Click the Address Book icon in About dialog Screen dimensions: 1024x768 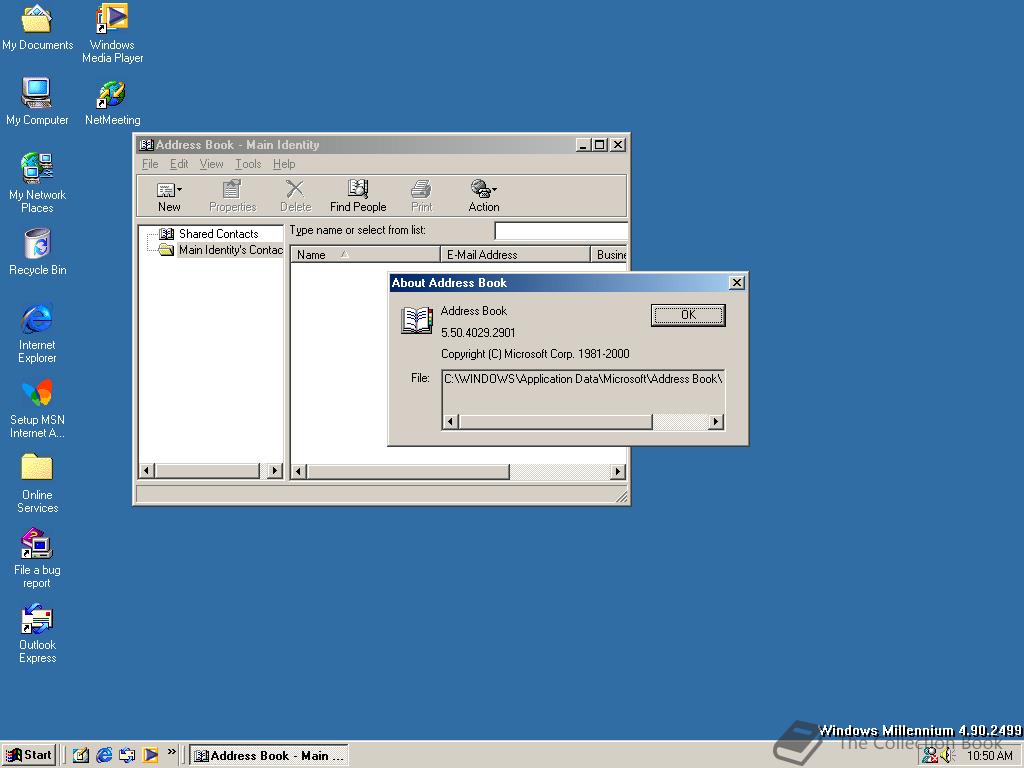point(417,320)
